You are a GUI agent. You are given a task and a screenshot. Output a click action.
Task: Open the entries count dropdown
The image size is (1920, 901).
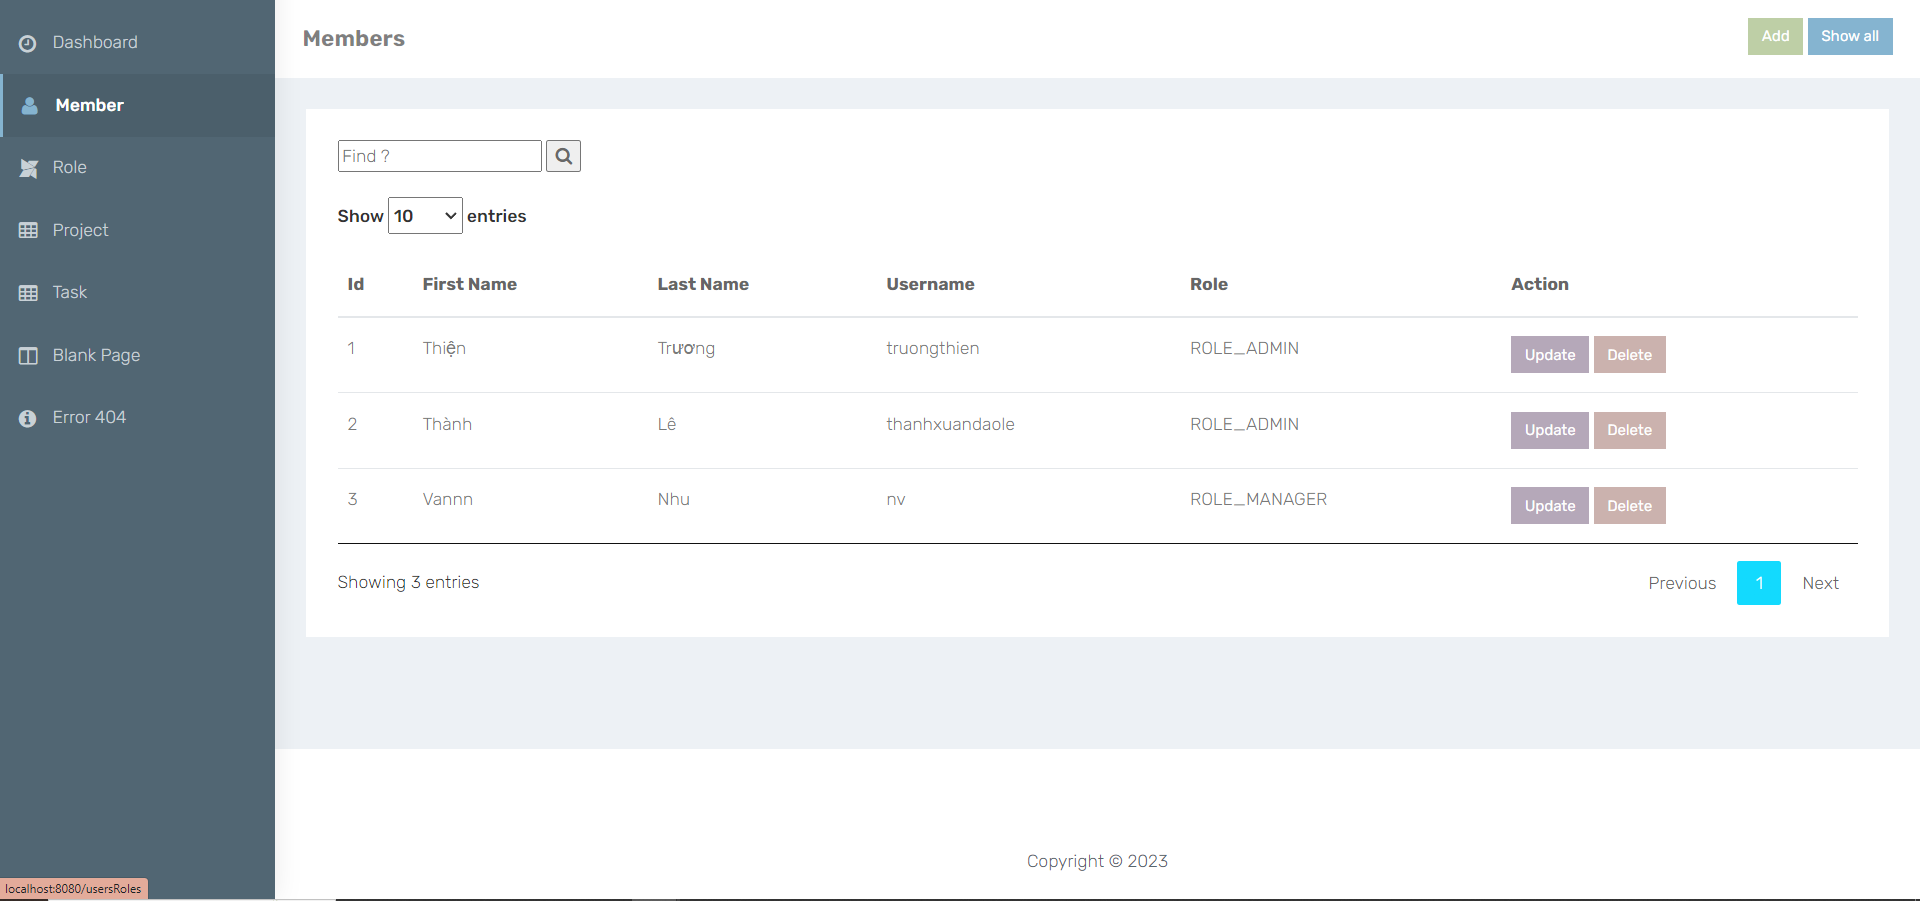pyautogui.click(x=425, y=215)
